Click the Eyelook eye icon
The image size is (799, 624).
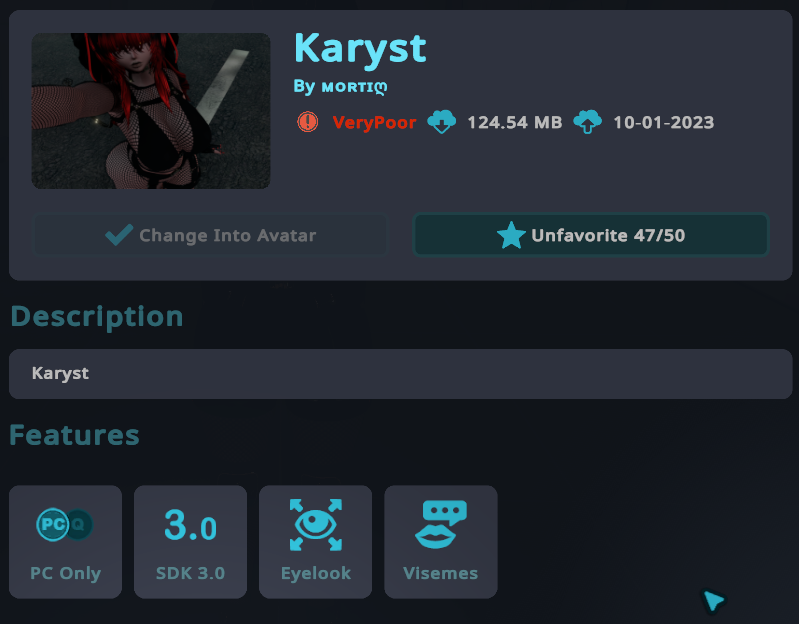click(x=316, y=525)
